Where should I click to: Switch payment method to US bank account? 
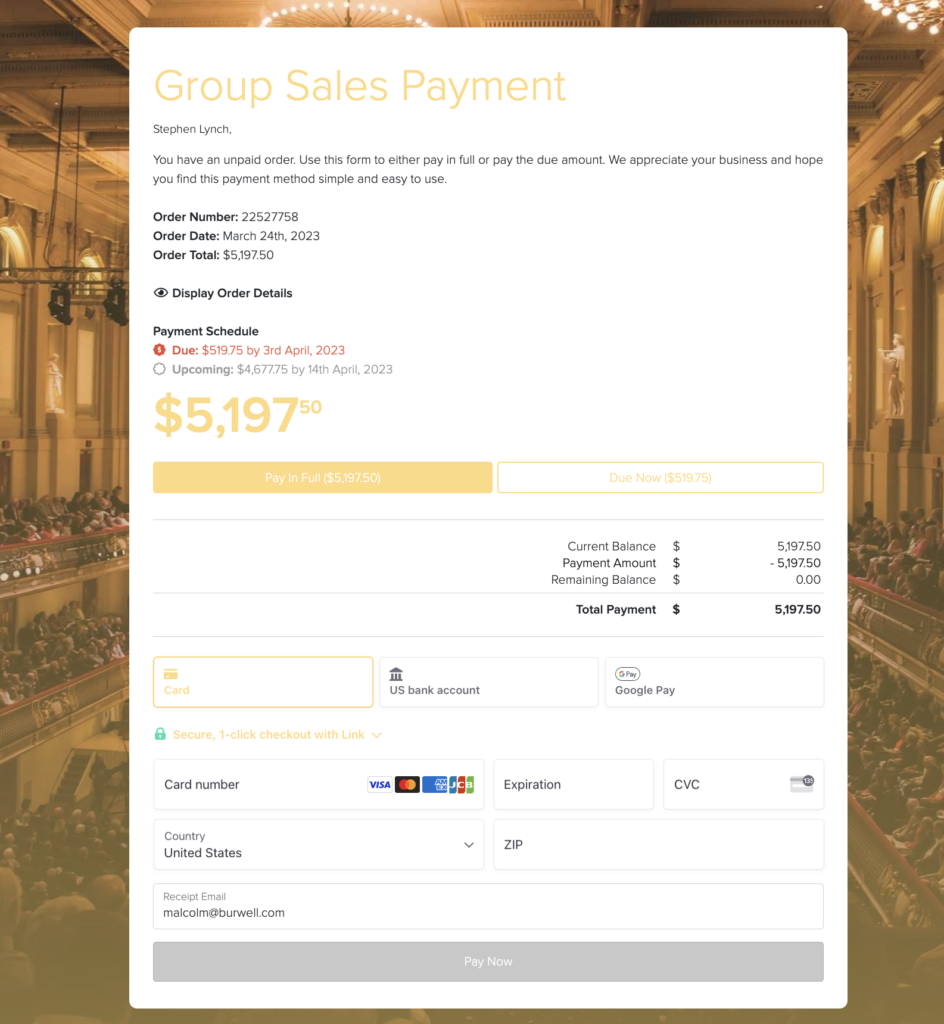[488, 682]
